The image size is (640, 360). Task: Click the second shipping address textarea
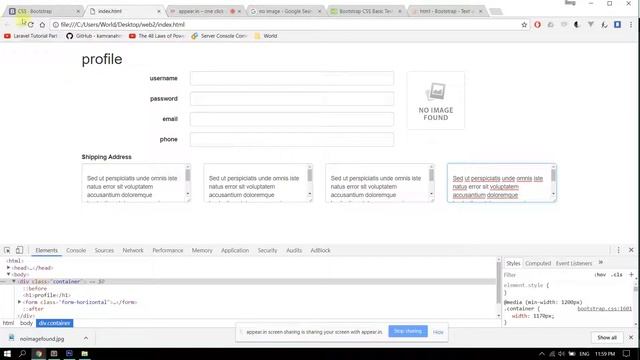tap(258, 183)
